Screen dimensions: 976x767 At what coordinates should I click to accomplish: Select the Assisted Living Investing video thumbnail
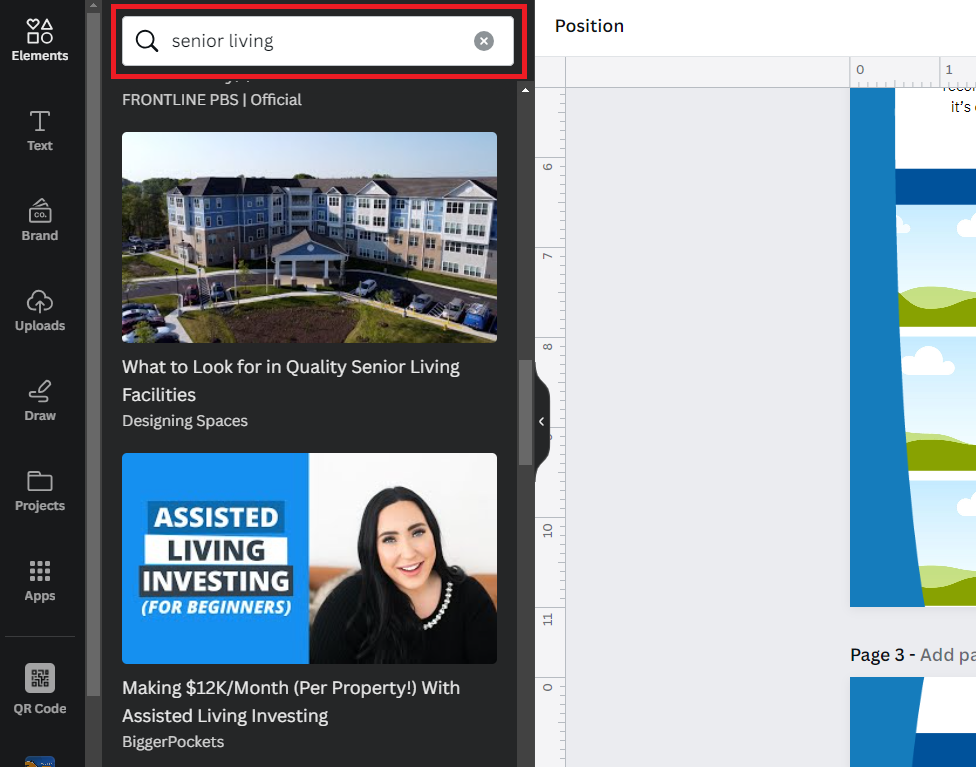pyautogui.click(x=309, y=558)
